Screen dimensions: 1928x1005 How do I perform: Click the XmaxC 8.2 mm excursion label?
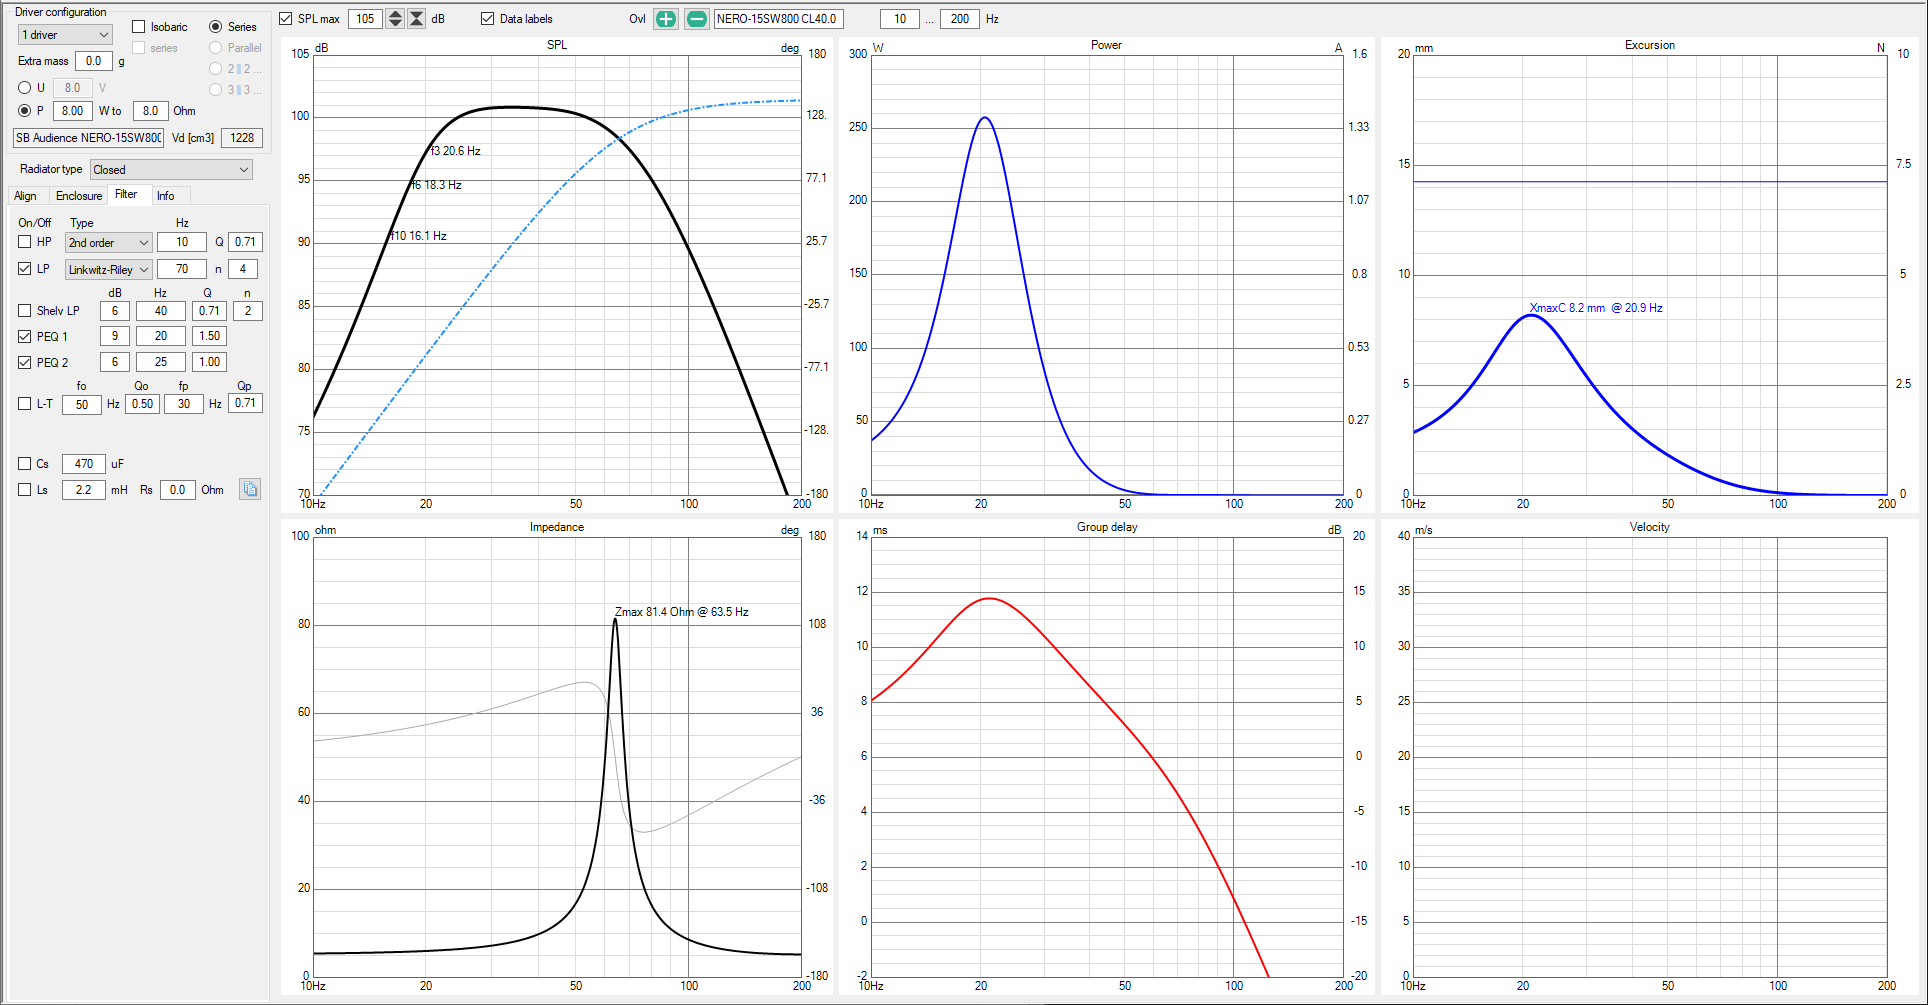click(1596, 308)
